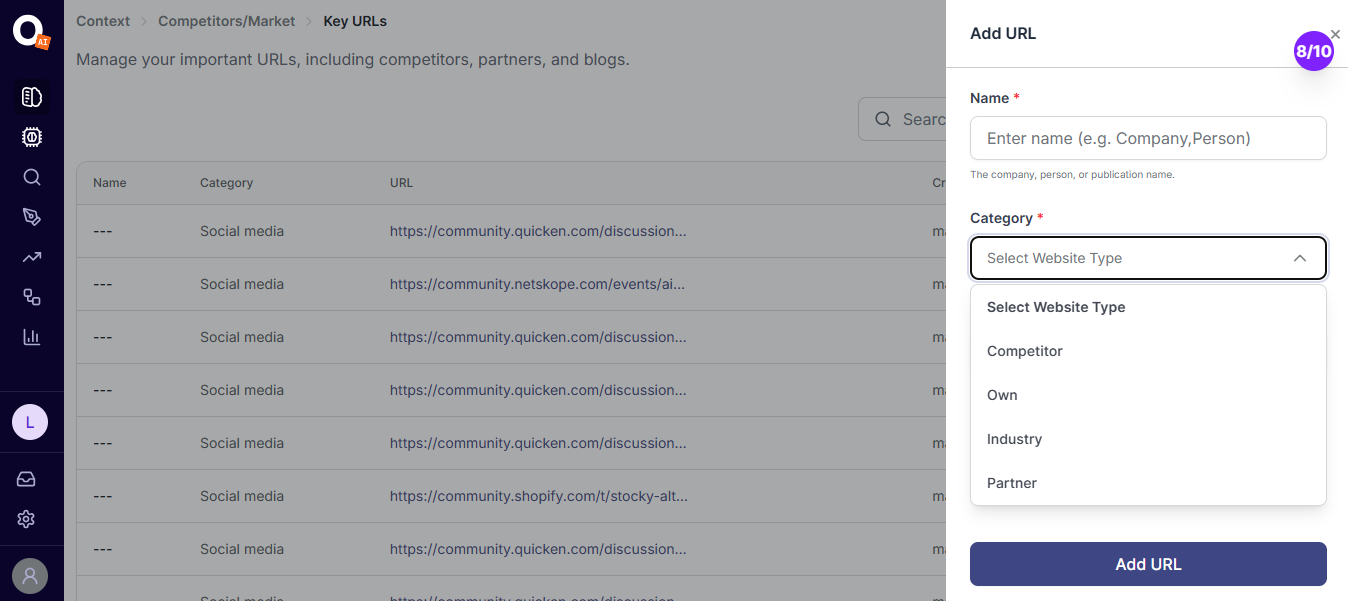Open the bar chart icon in sidebar
This screenshot has height=601, width=1348.
(32, 337)
